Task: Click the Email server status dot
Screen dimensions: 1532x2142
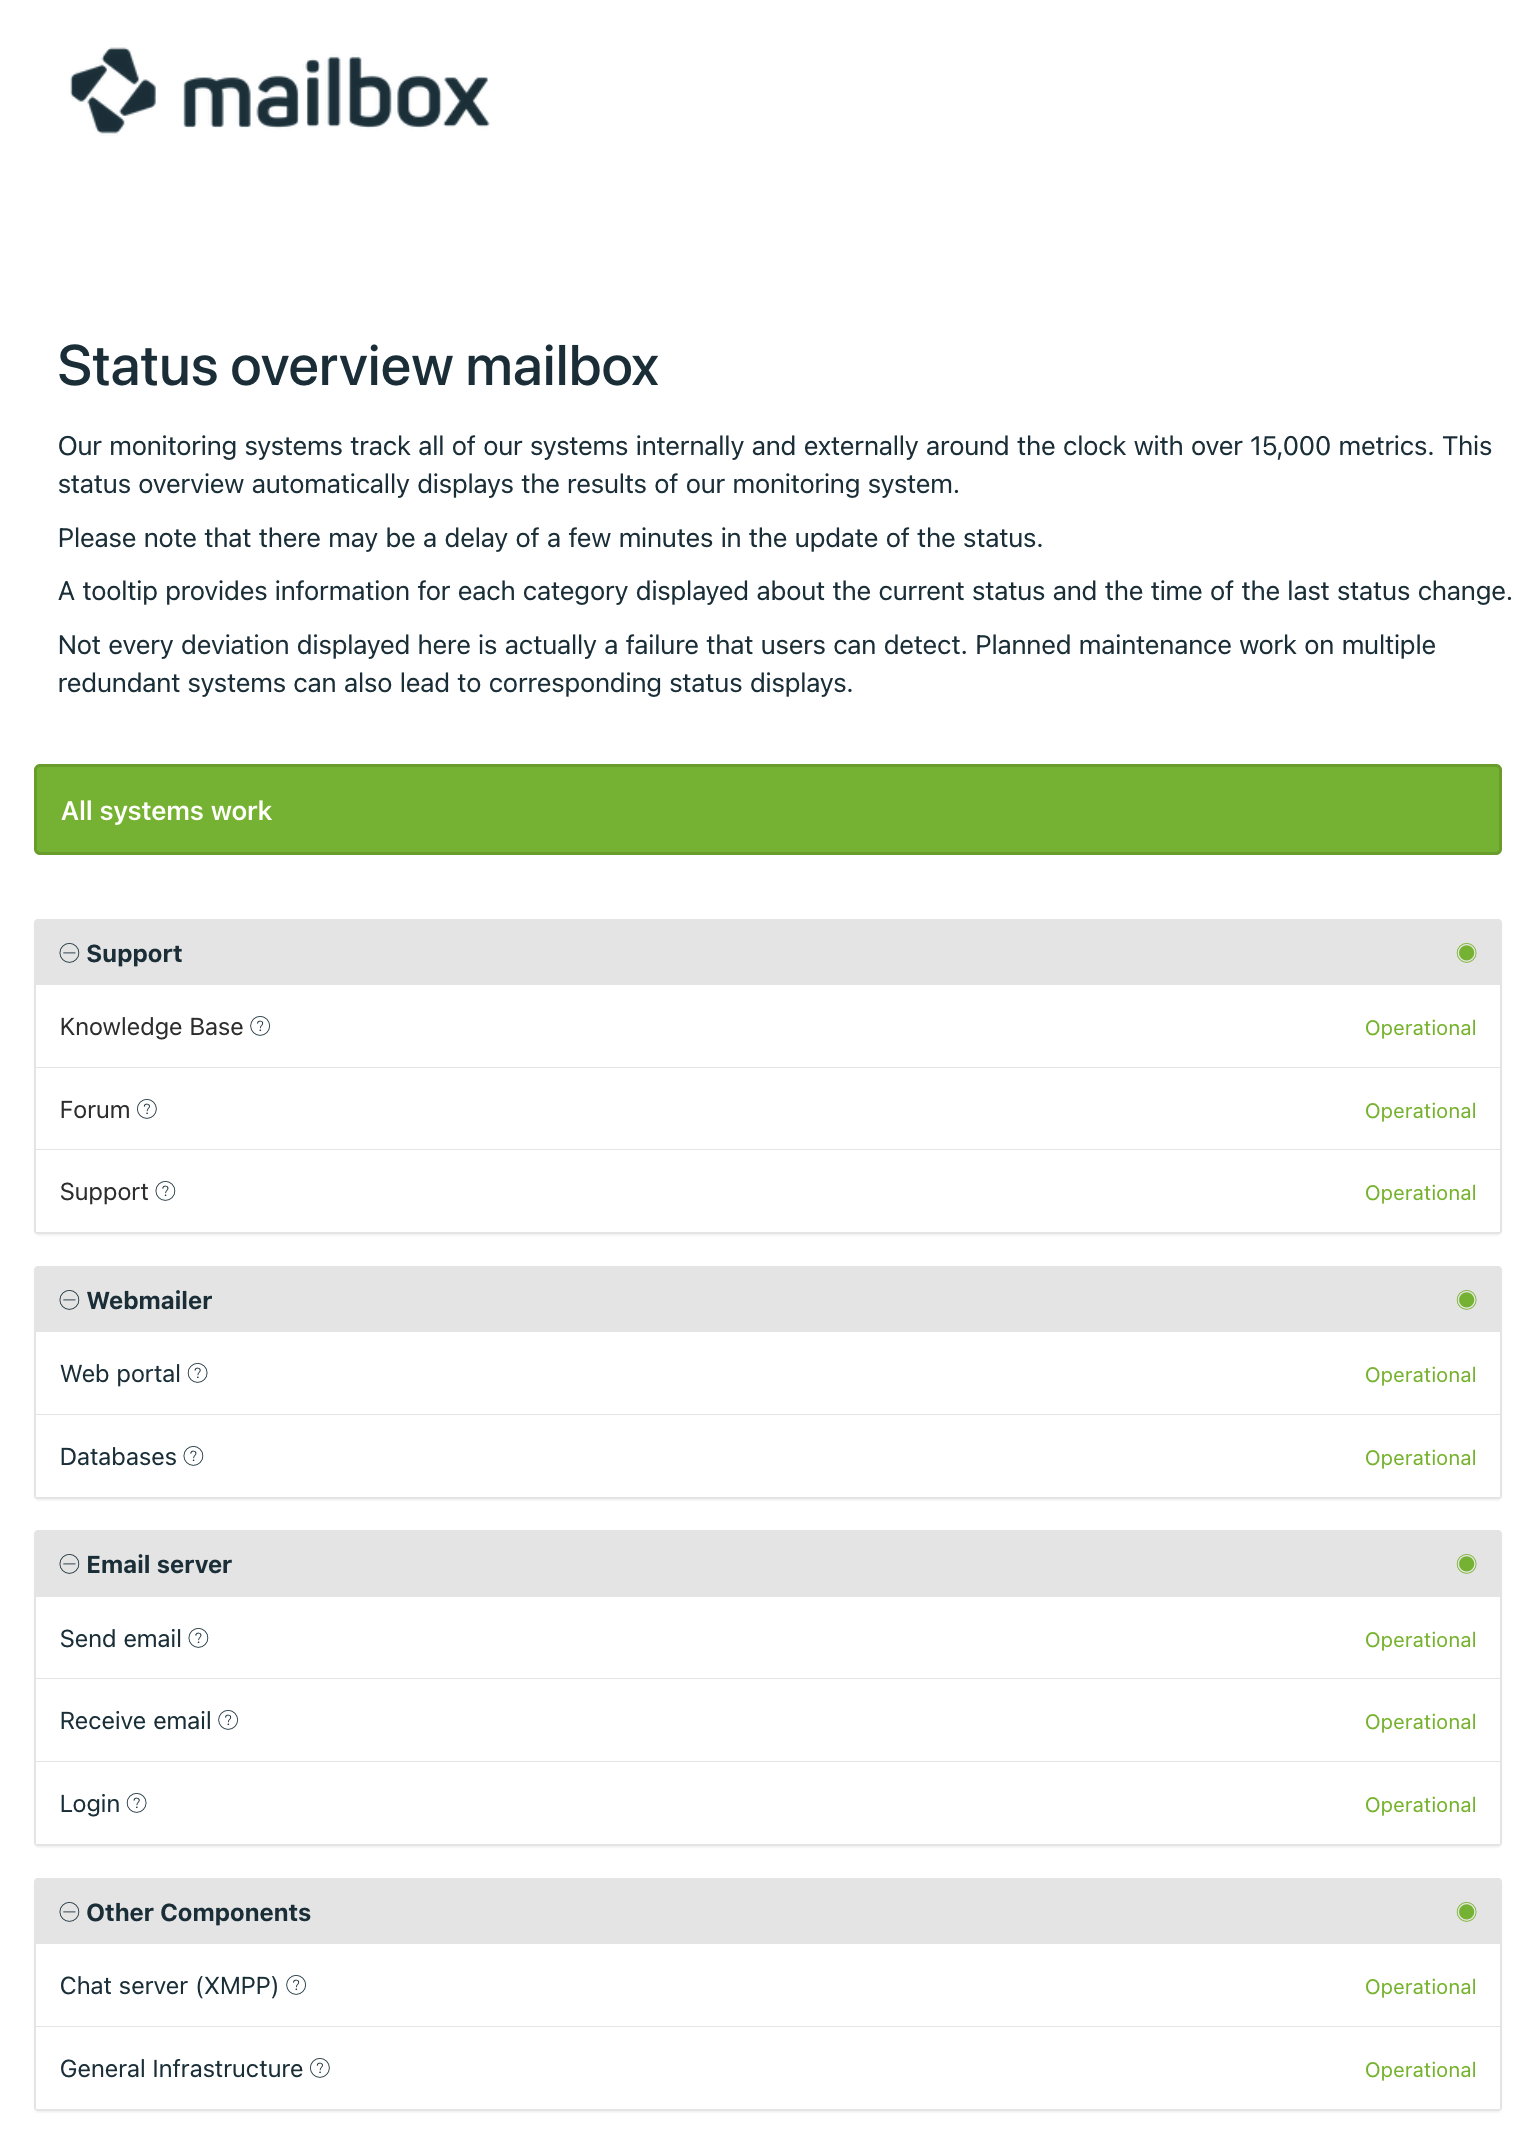Action: (x=1466, y=1564)
